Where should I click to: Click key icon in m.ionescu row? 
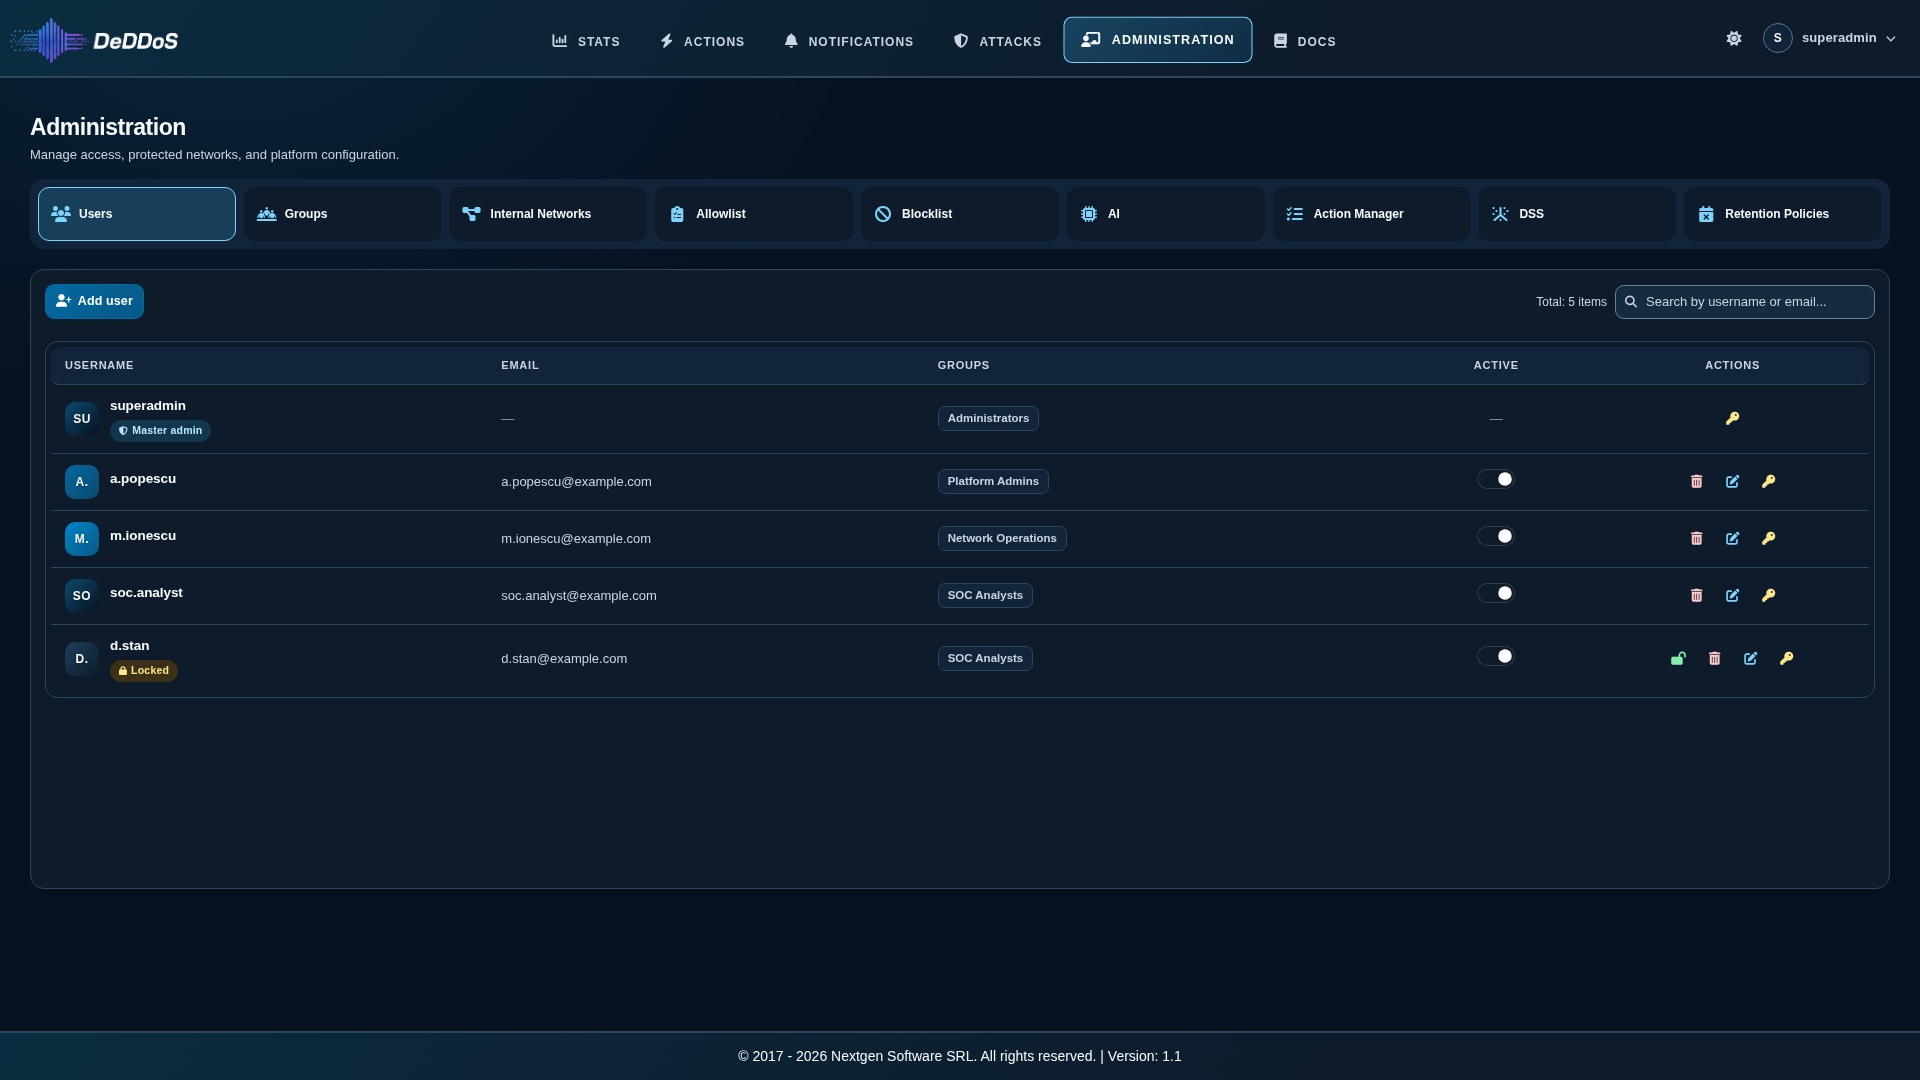pyautogui.click(x=1768, y=539)
